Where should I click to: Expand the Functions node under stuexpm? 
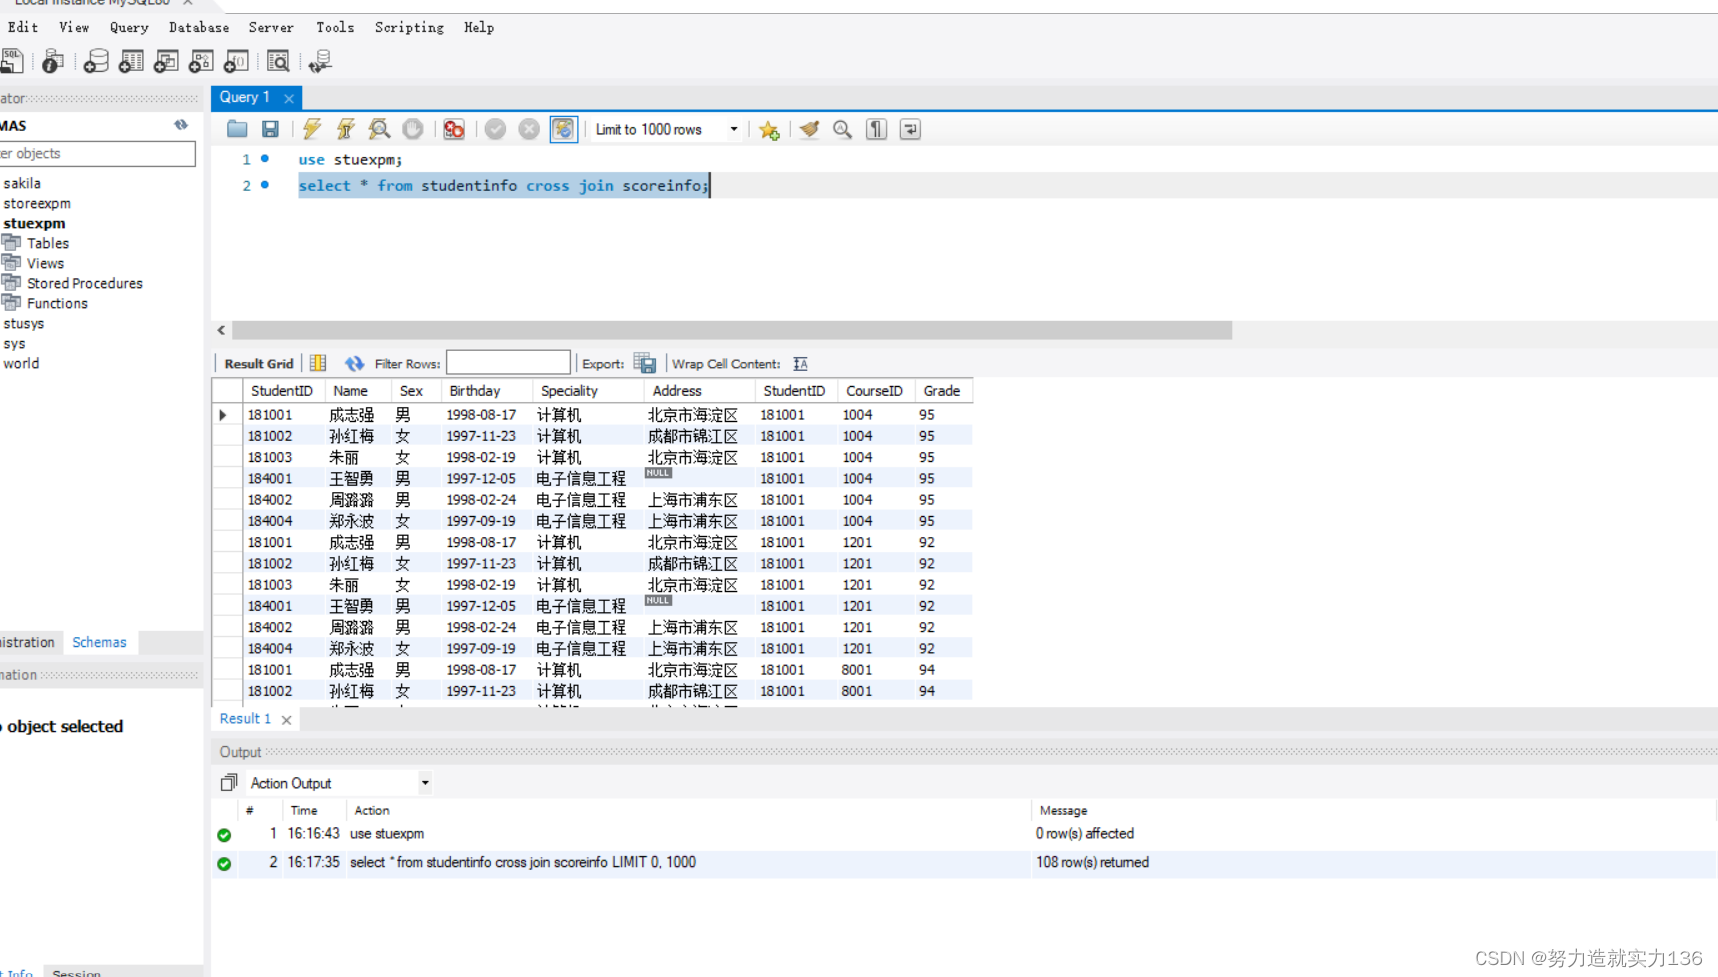pyautogui.click(x=57, y=303)
